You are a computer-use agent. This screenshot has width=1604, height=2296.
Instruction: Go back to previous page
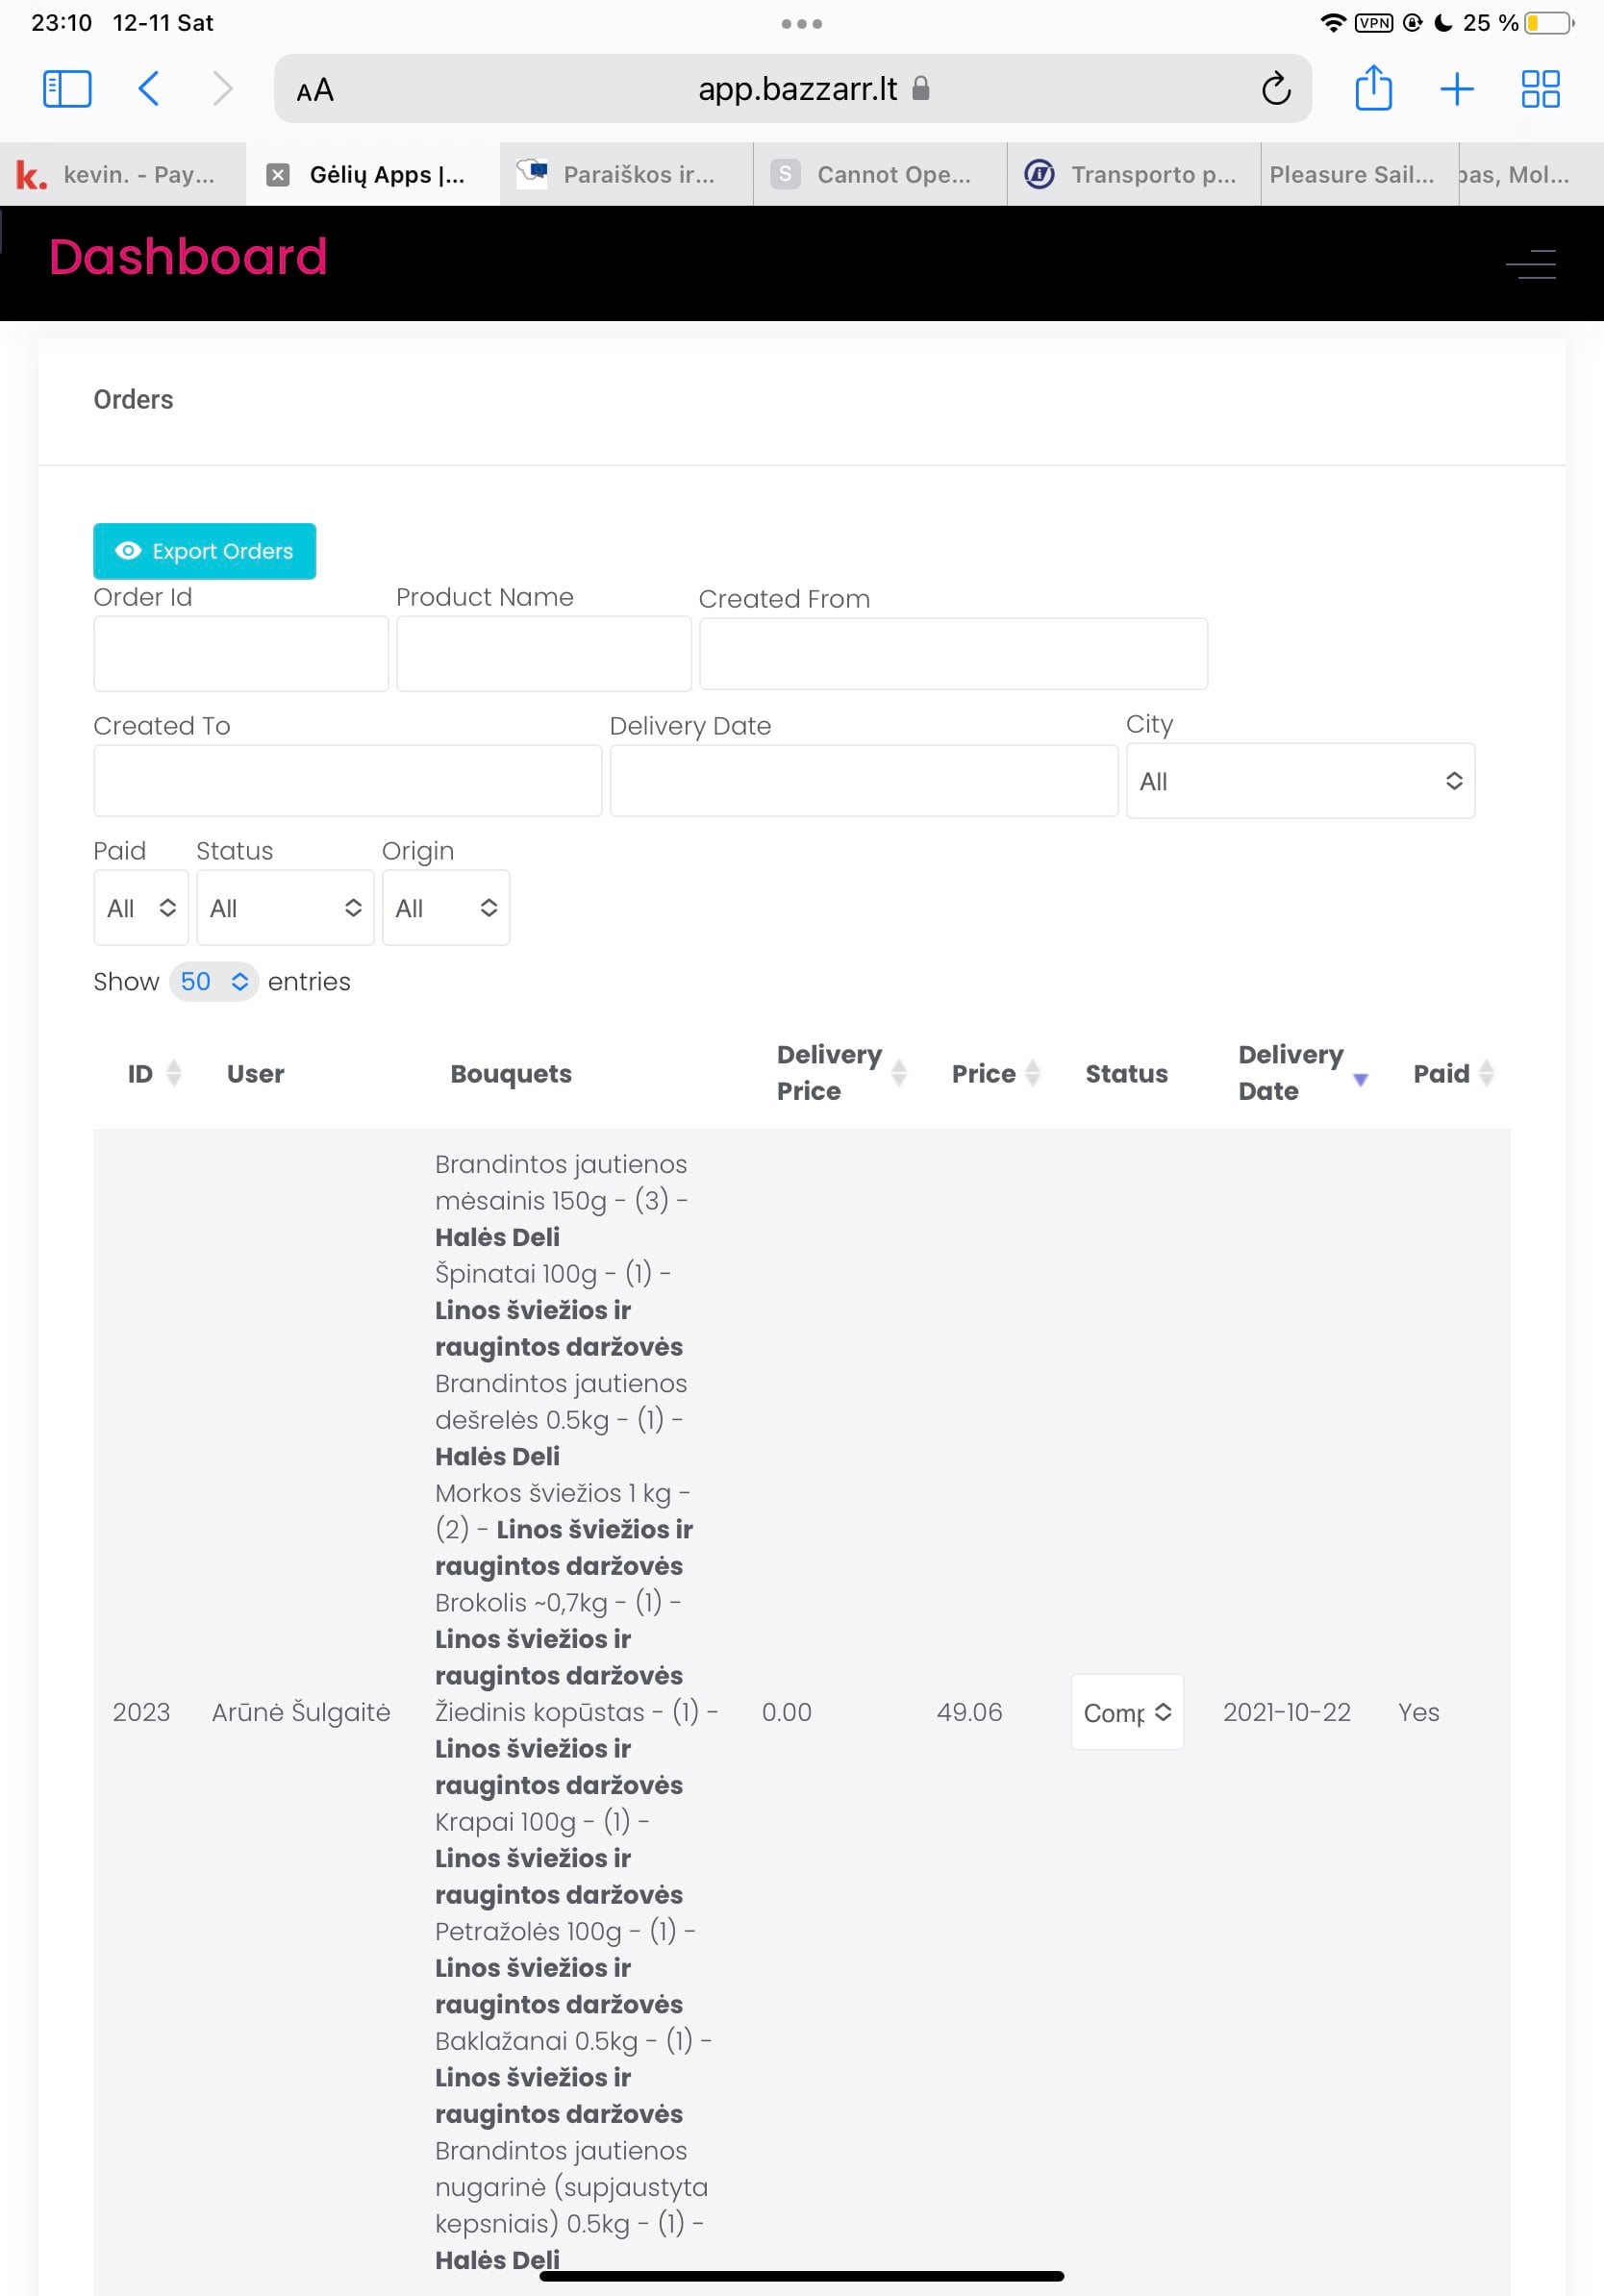tap(148, 89)
